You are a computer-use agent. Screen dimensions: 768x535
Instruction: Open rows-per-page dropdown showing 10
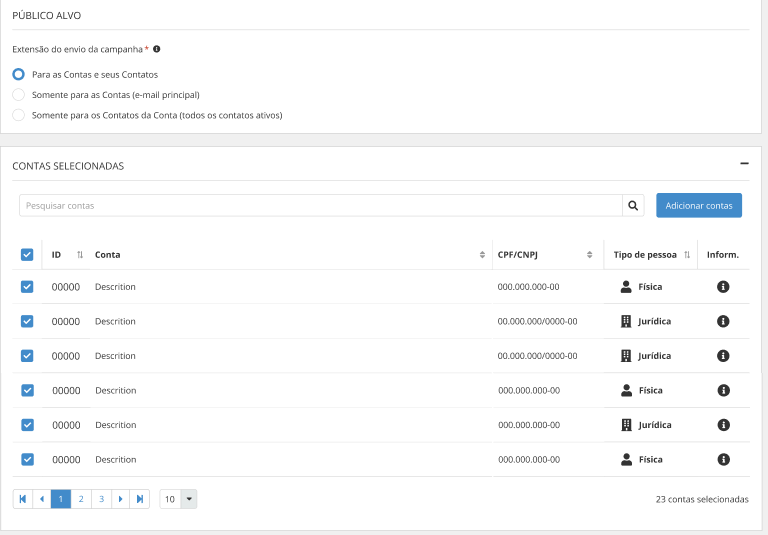coord(179,499)
